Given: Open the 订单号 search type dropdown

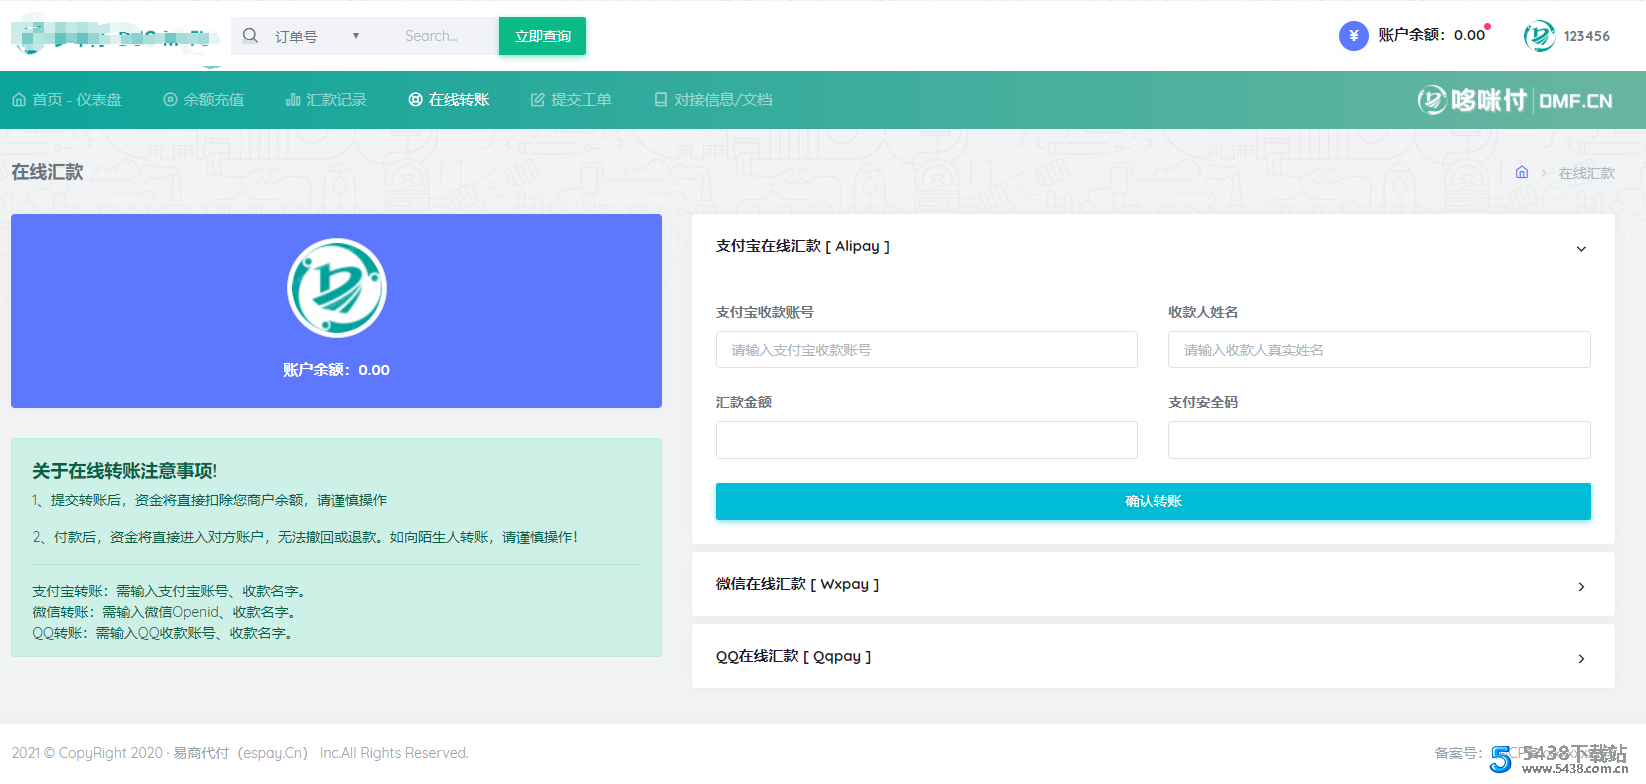Looking at the screenshot, I should pos(315,36).
